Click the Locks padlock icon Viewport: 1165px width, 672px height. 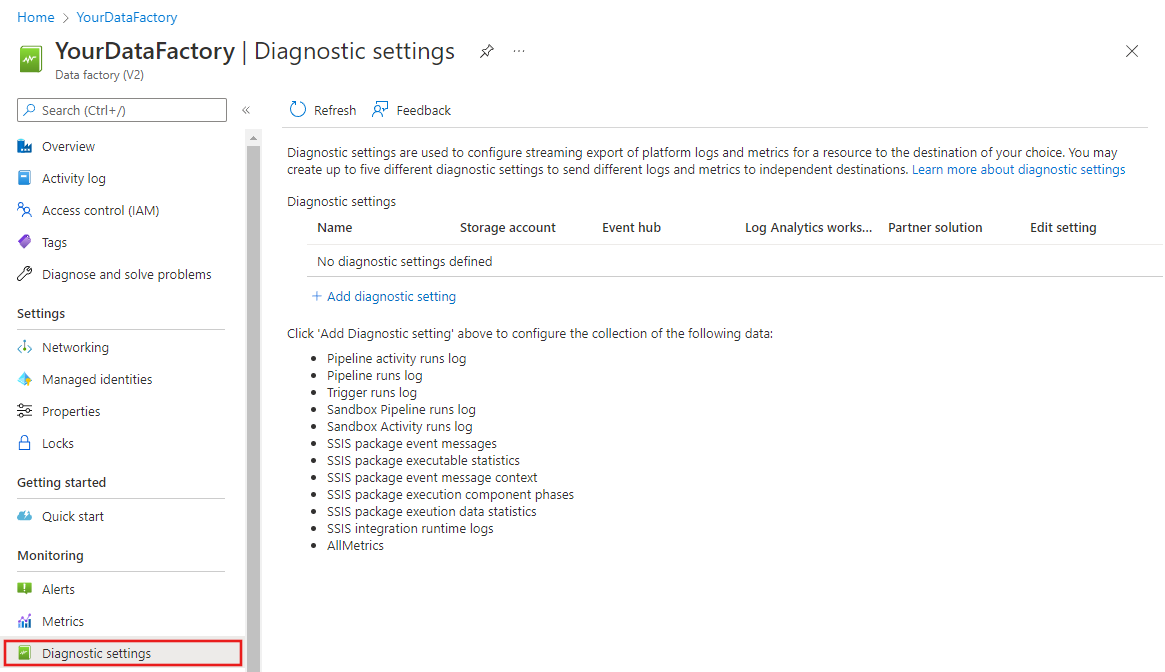[25, 444]
